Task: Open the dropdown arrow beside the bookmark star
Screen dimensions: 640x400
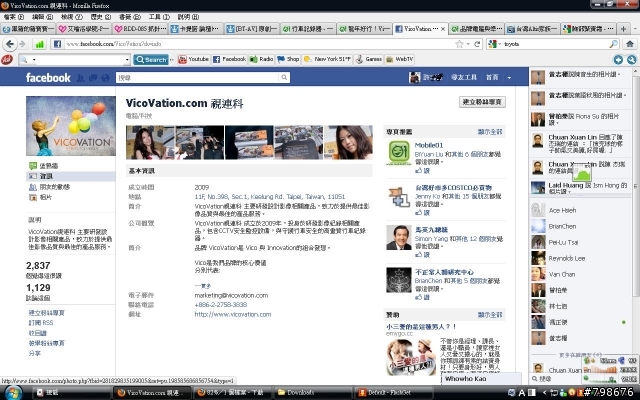Action: click(x=468, y=44)
